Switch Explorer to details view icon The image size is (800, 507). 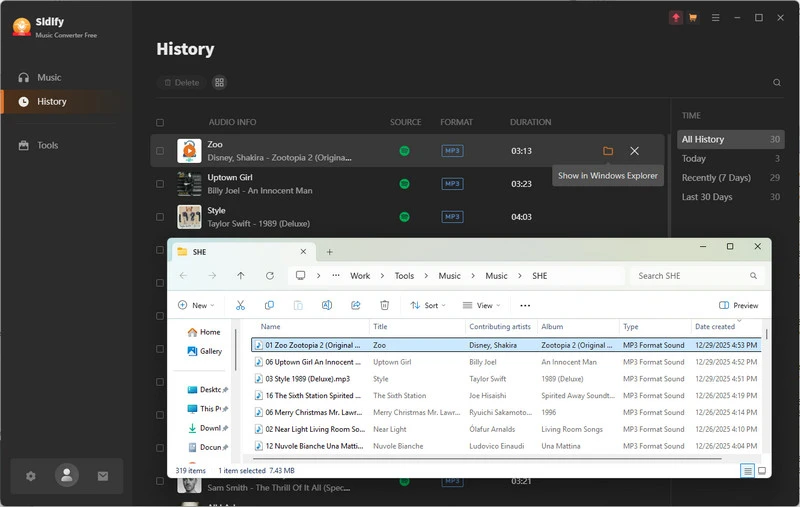(747, 471)
